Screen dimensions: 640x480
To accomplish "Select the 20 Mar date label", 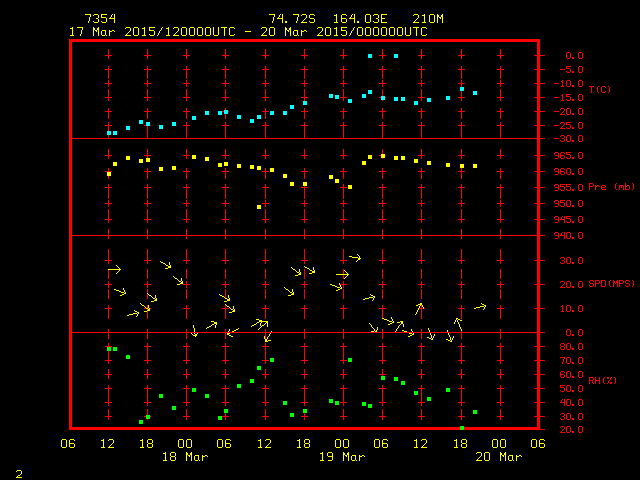I will click(497, 457).
